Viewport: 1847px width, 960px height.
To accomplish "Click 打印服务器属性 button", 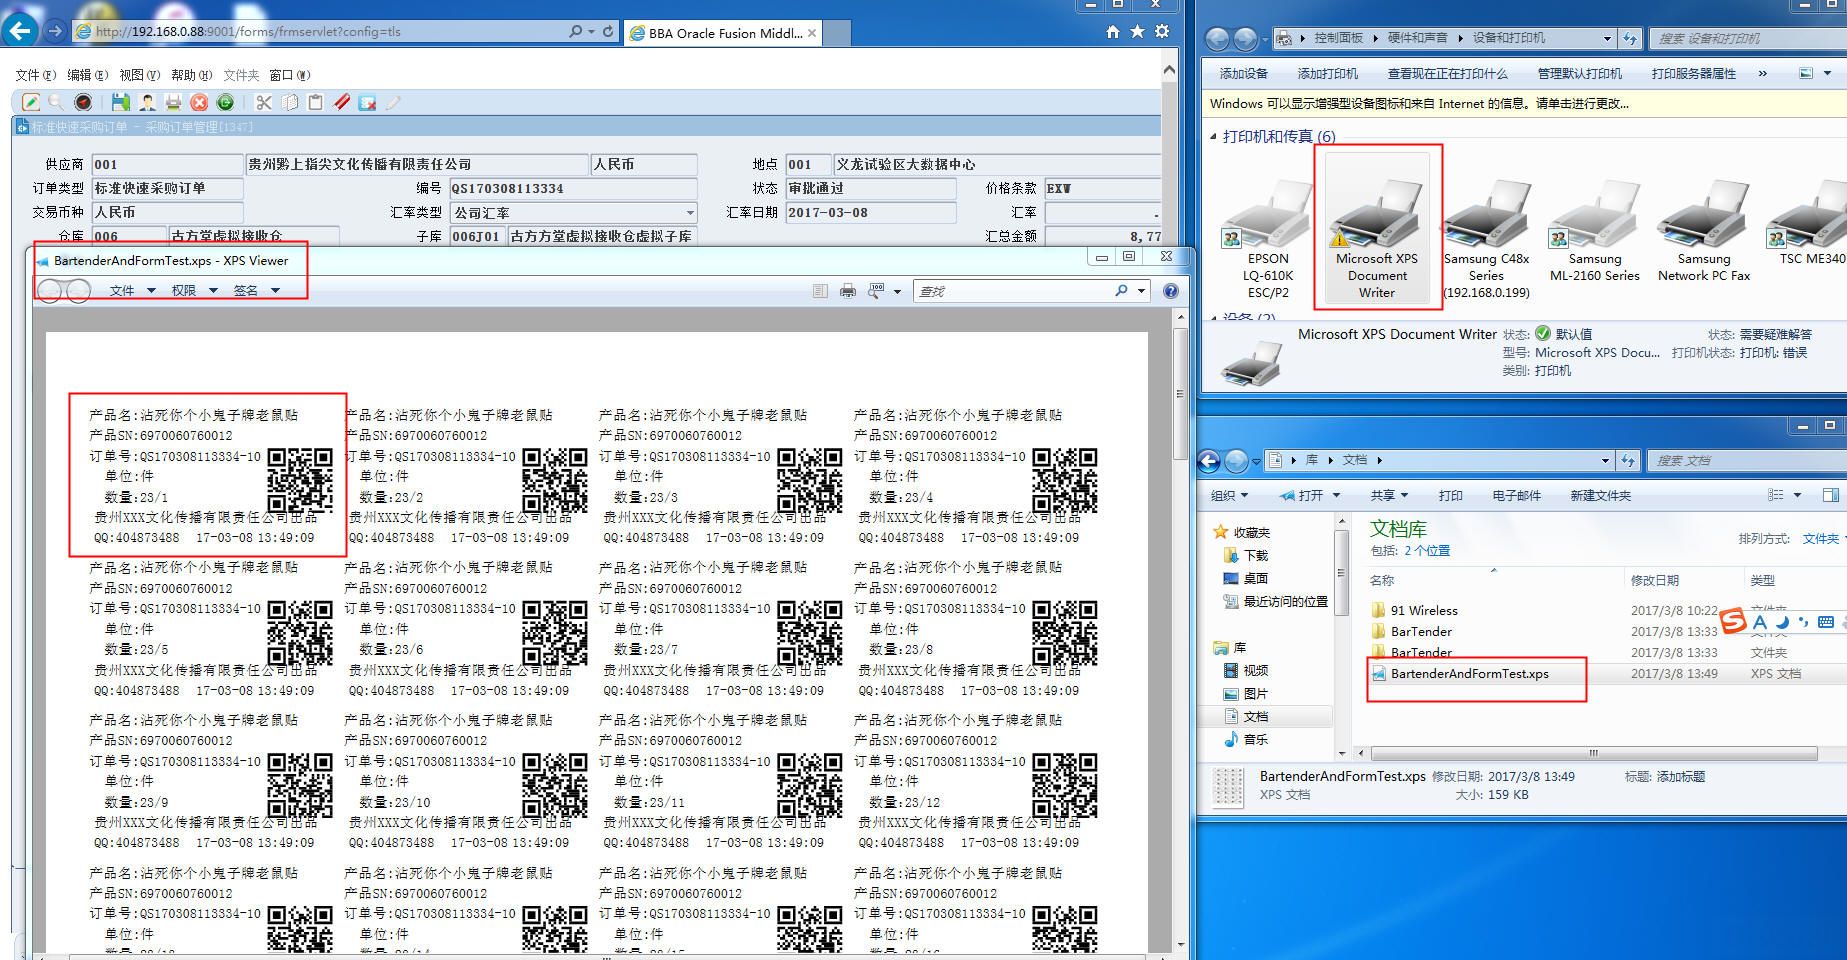I will click(1694, 73).
